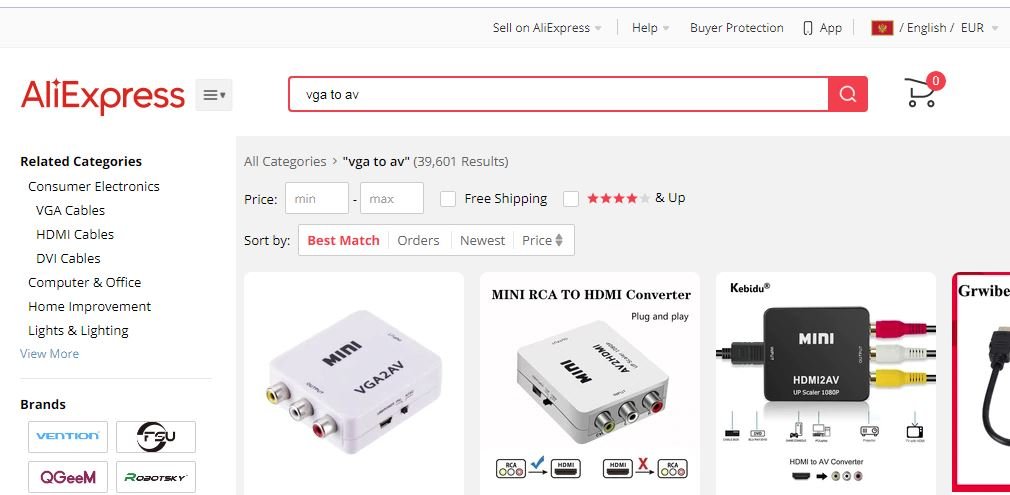Click the AliExpress logo
The height and width of the screenshot is (495, 1010).
coord(103,96)
